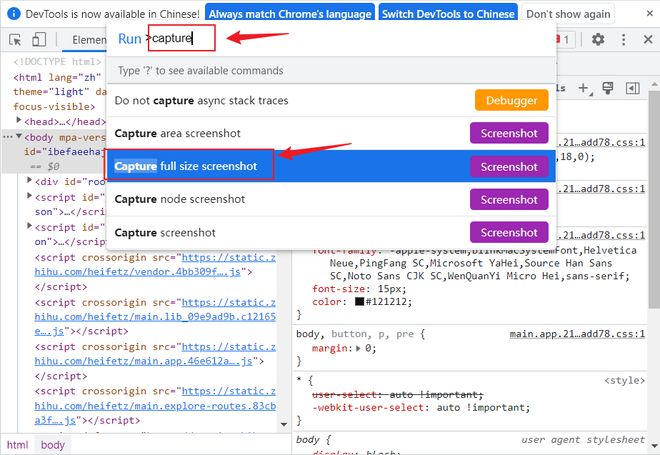Toggle the computed styles sidebar icon
Screen dimensions: 660x455
[x=634, y=89]
